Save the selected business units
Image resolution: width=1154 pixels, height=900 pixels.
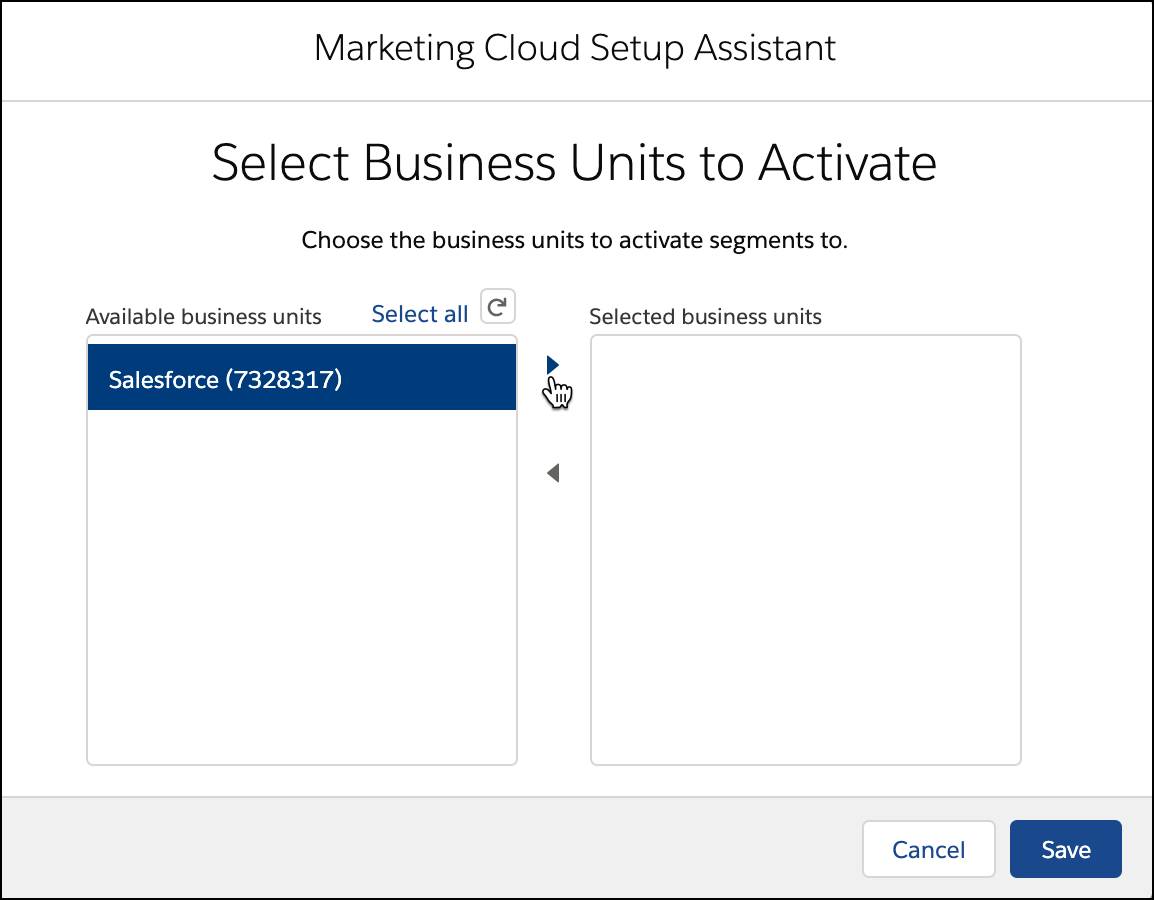pos(1066,849)
